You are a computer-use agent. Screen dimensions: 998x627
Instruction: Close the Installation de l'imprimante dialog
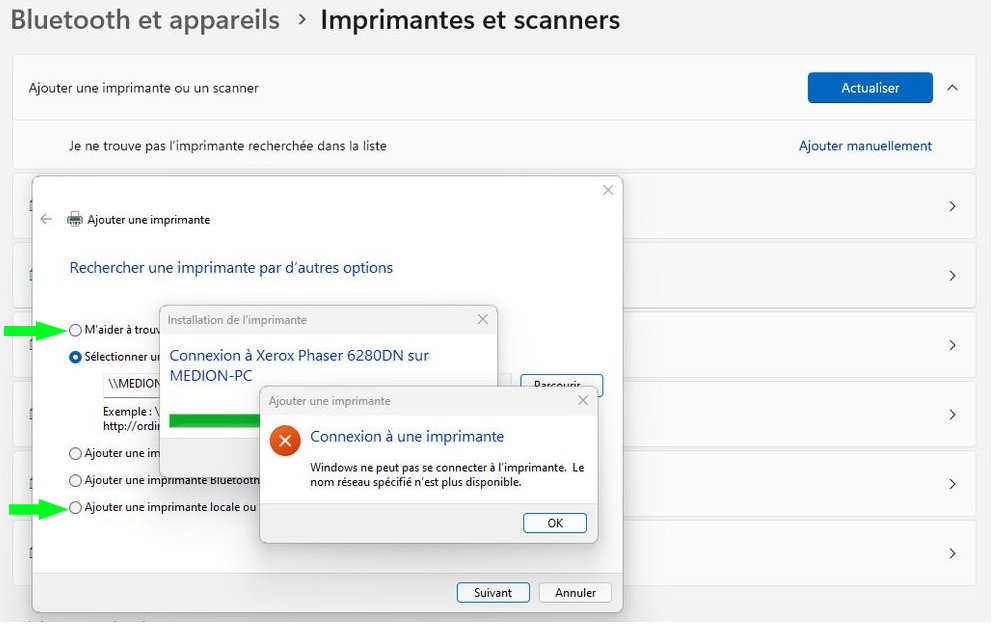click(x=482, y=320)
